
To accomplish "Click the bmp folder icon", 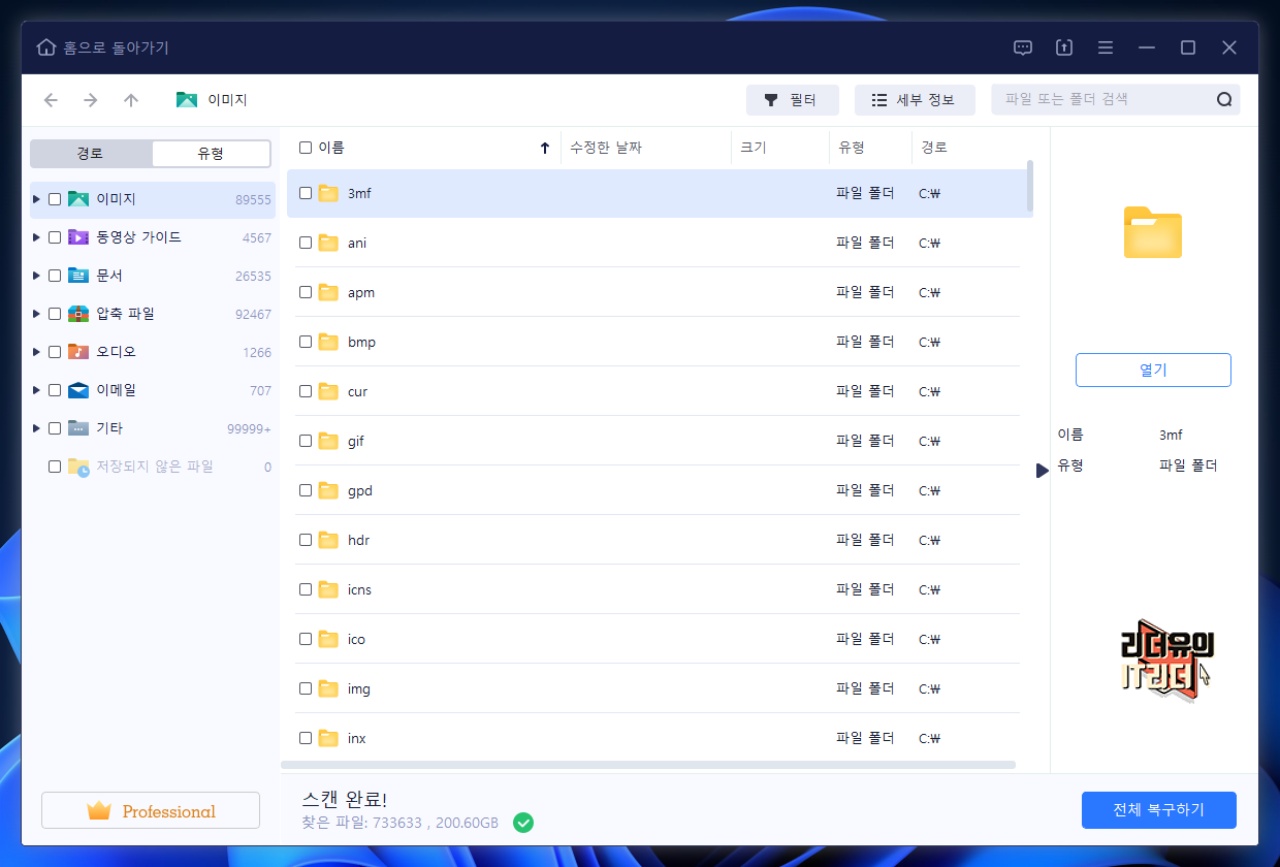I will tap(328, 342).
